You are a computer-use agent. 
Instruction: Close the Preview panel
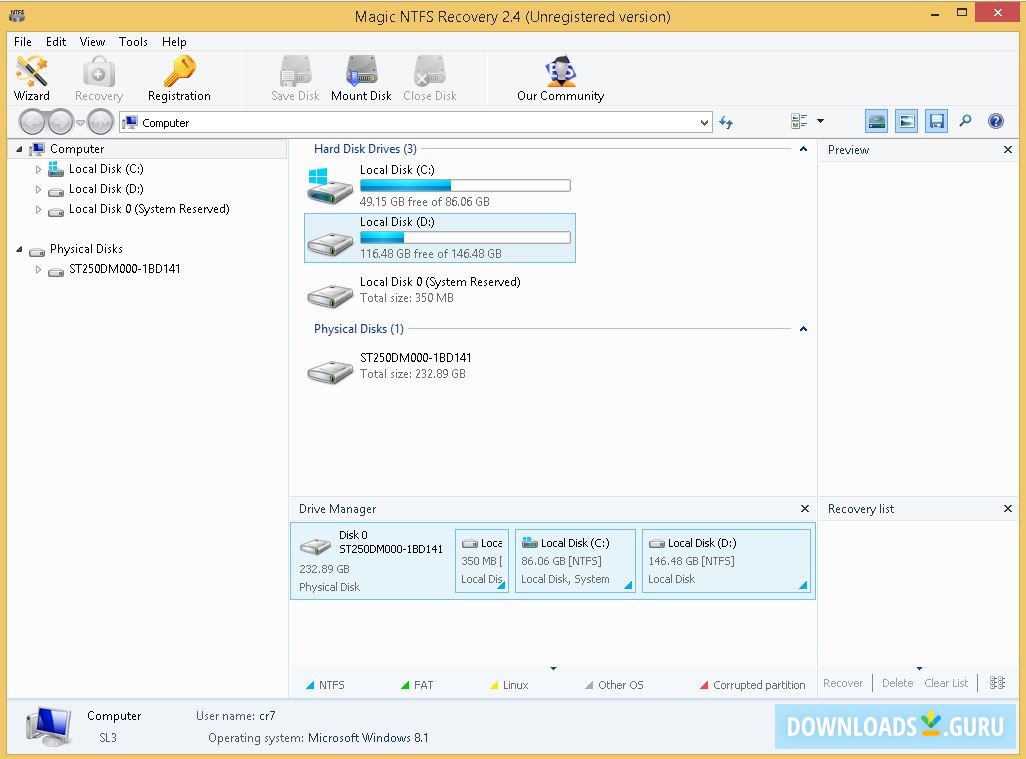click(x=1008, y=150)
